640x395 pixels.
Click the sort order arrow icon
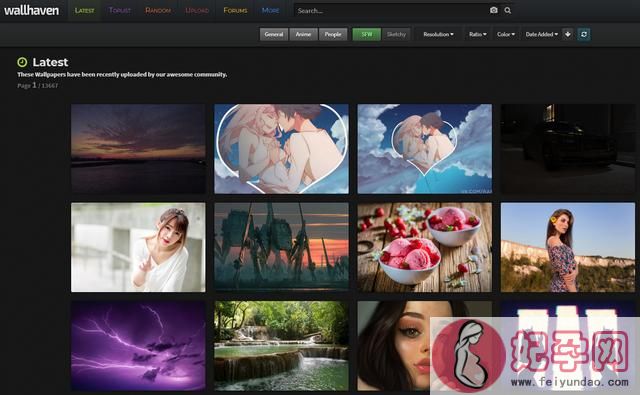pos(568,34)
